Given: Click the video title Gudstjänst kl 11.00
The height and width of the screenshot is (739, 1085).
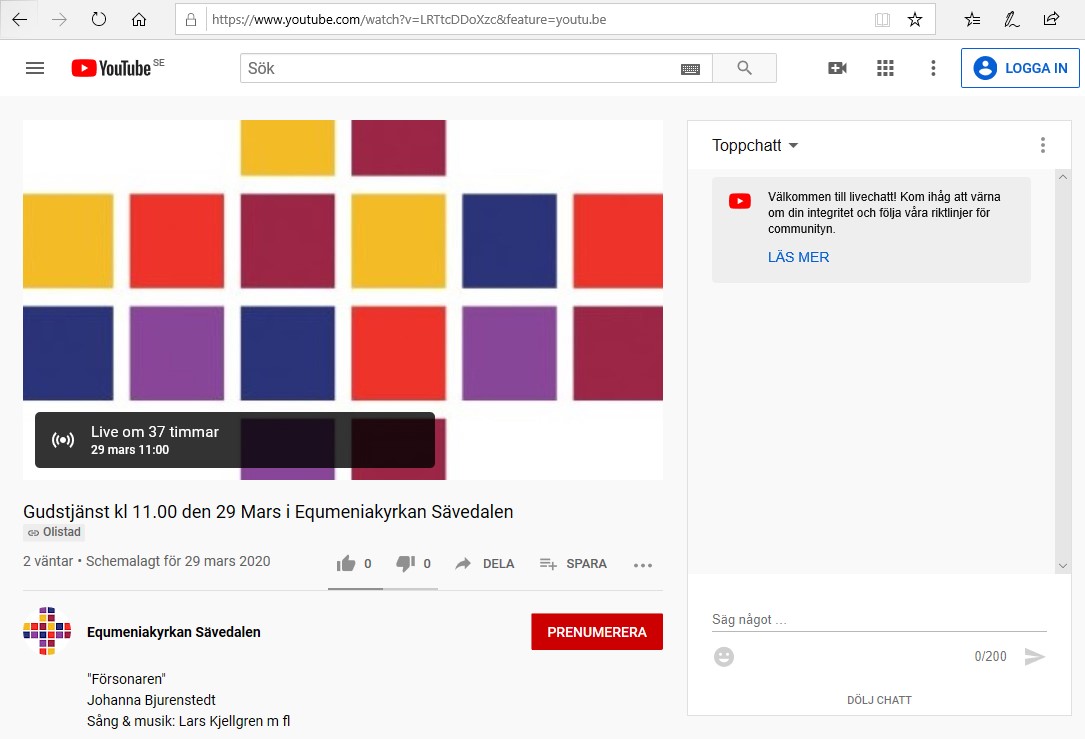Looking at the screenshot, I should (268, 511).
